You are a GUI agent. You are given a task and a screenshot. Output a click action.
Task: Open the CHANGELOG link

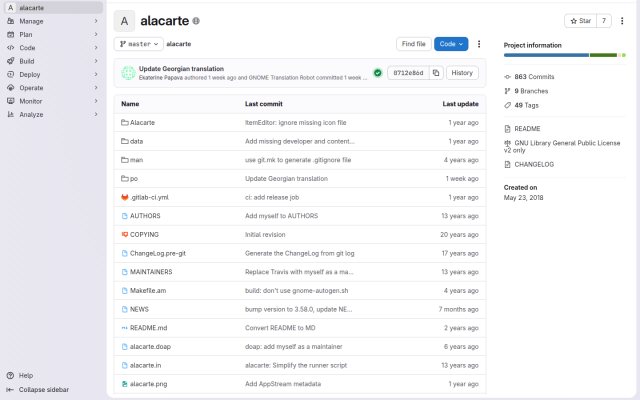(x=529, y=164)
